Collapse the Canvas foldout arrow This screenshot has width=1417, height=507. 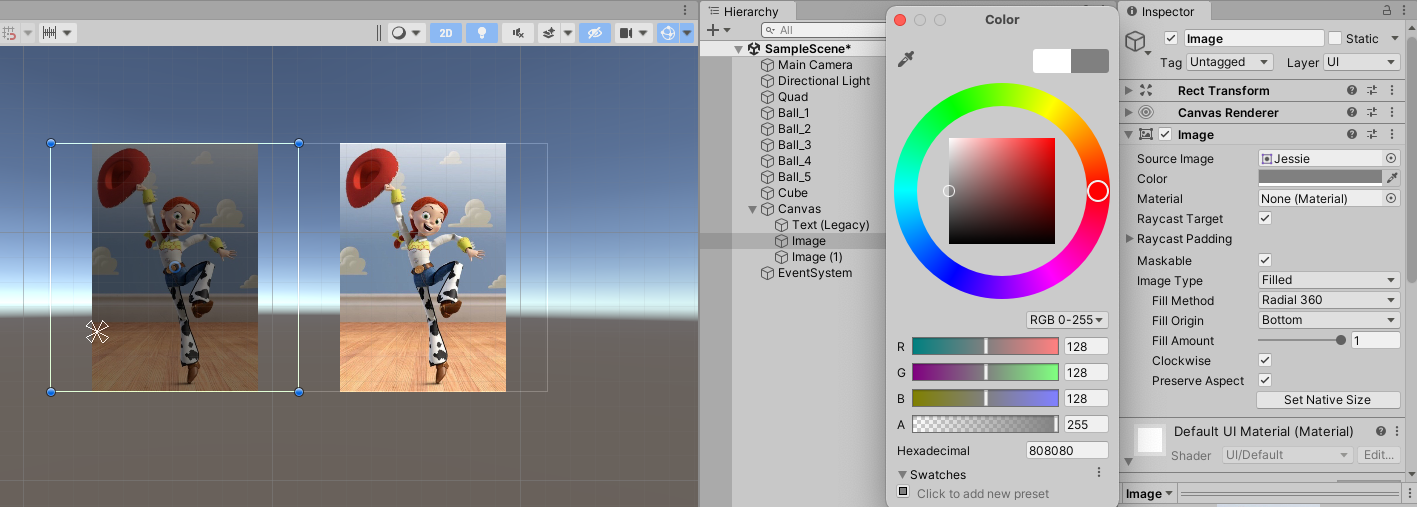coord(753,209)
